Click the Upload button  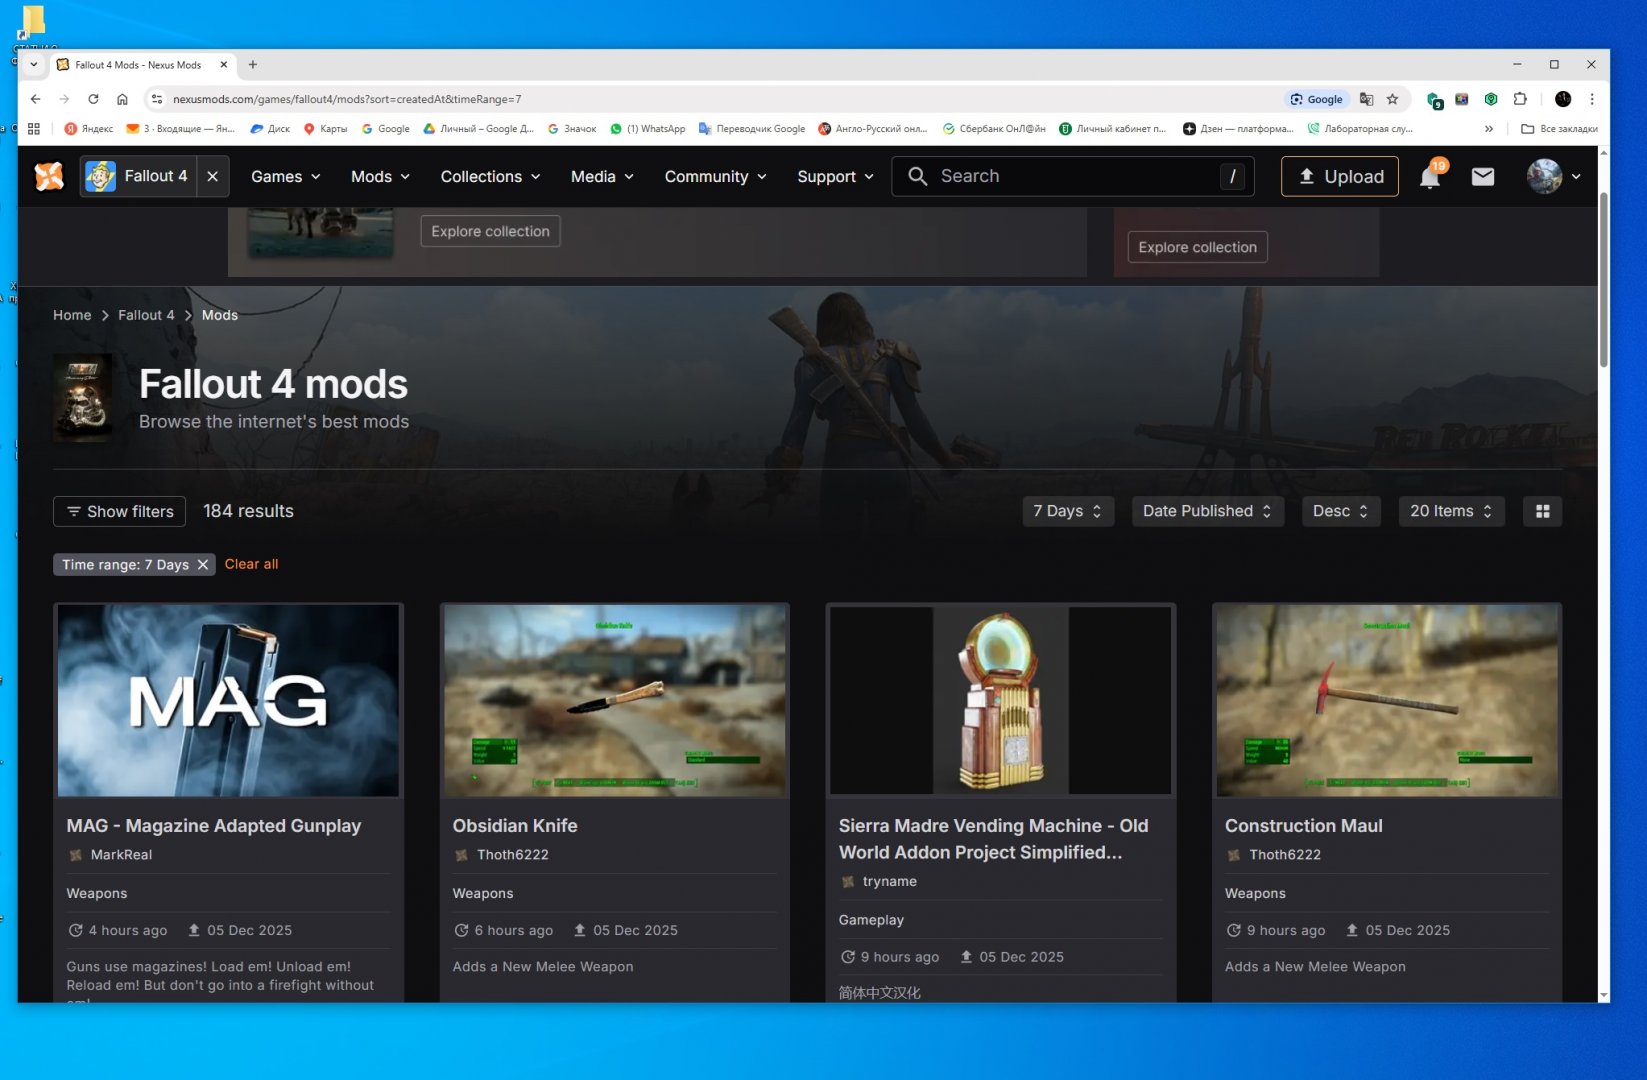(1339, 177)
